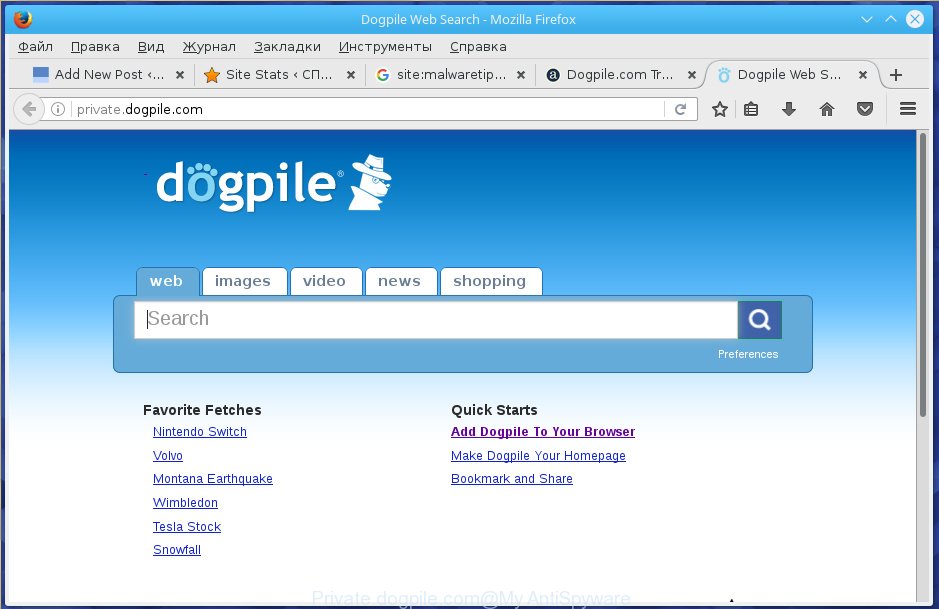This screenshot has width=939, height=609.
Task: Select the web search tab
Action: [x=166, y=281]
